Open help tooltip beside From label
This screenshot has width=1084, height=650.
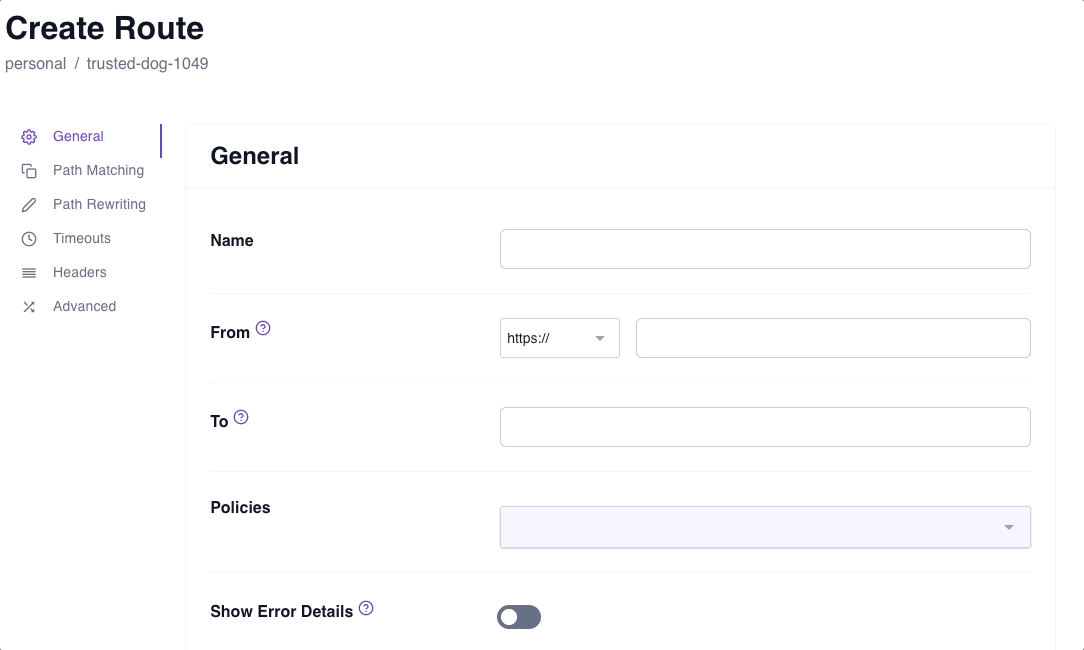pyautogui.click(x=263, y=328)
